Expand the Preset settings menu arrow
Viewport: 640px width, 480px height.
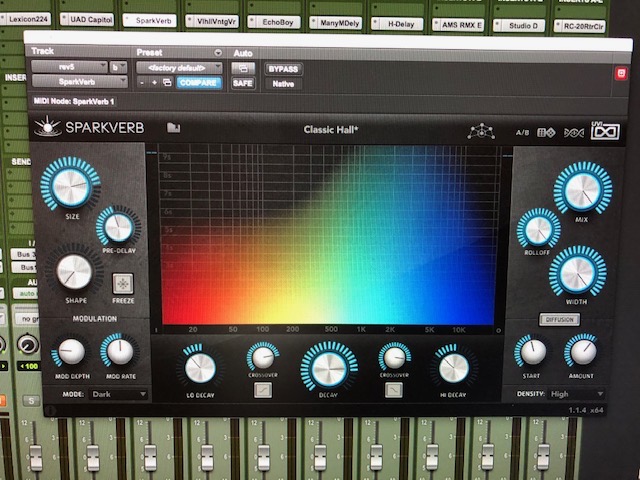coord(218,53)
